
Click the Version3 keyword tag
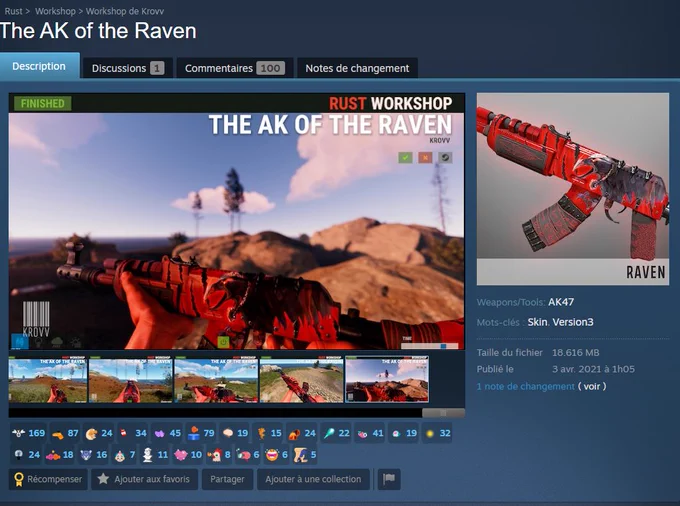[573, 322]
